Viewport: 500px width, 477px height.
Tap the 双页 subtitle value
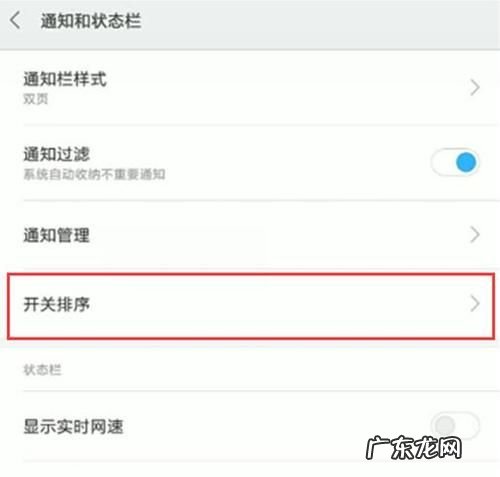pos(36,99)
